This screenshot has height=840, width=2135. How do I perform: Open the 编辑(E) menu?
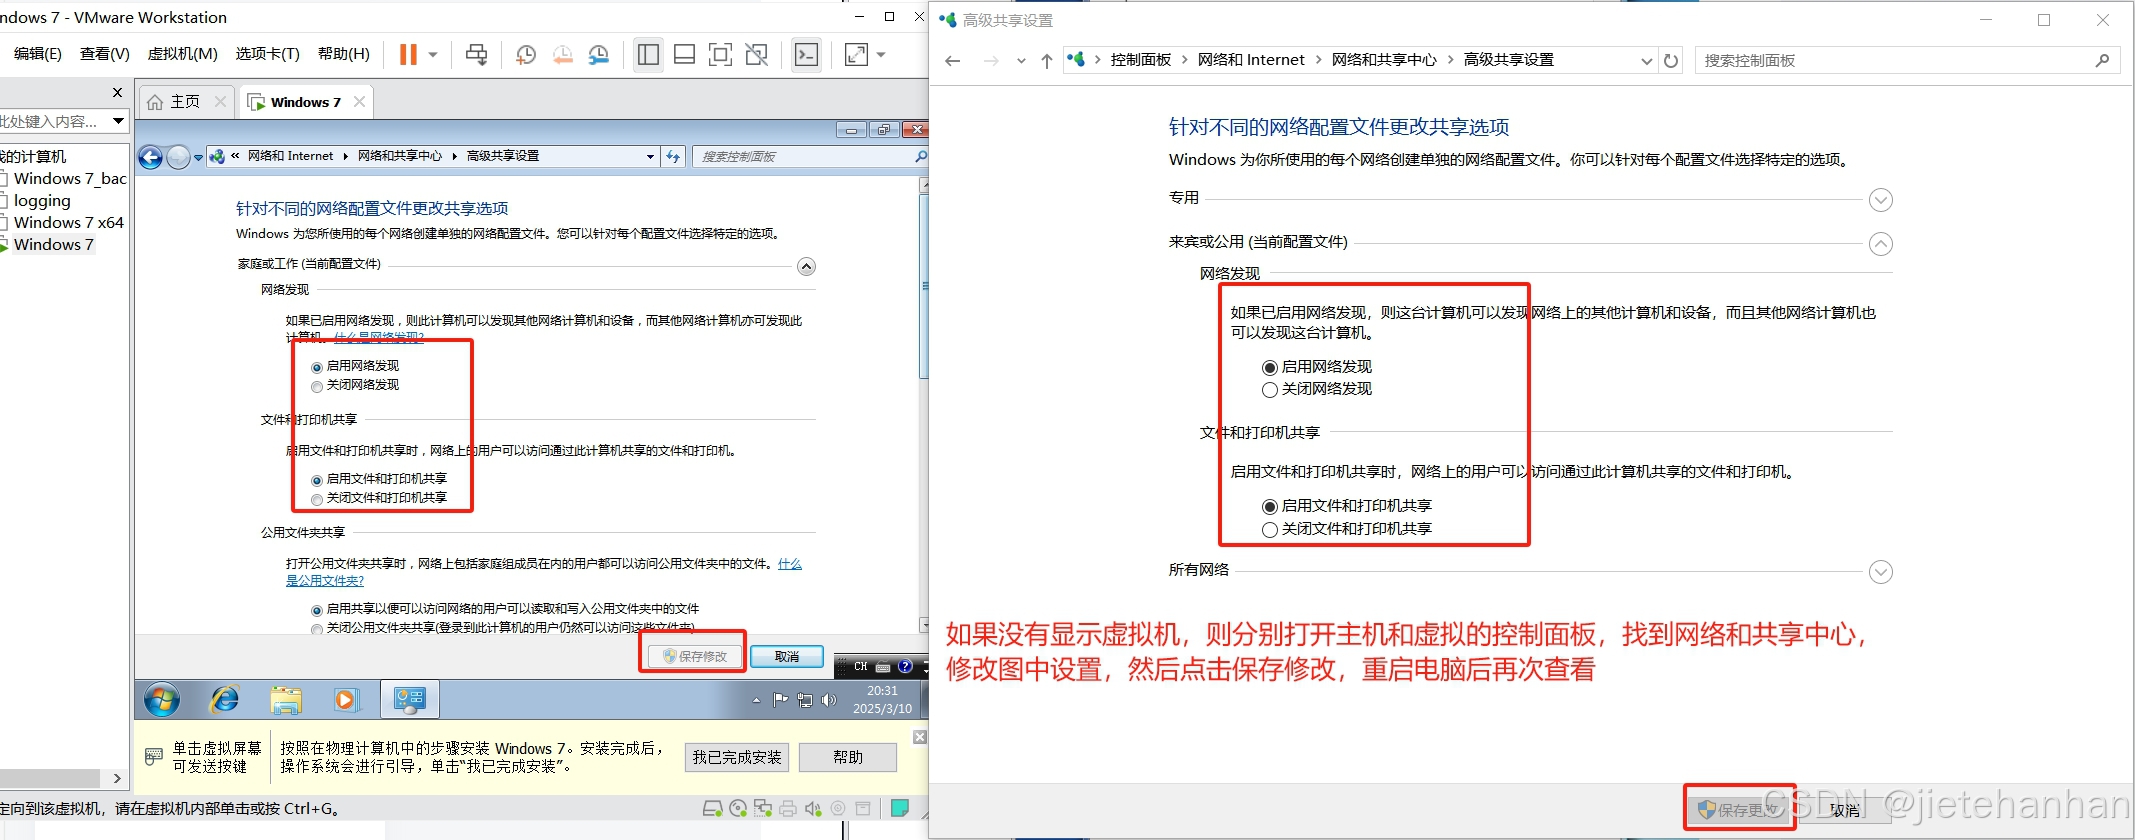click(38, 54)
